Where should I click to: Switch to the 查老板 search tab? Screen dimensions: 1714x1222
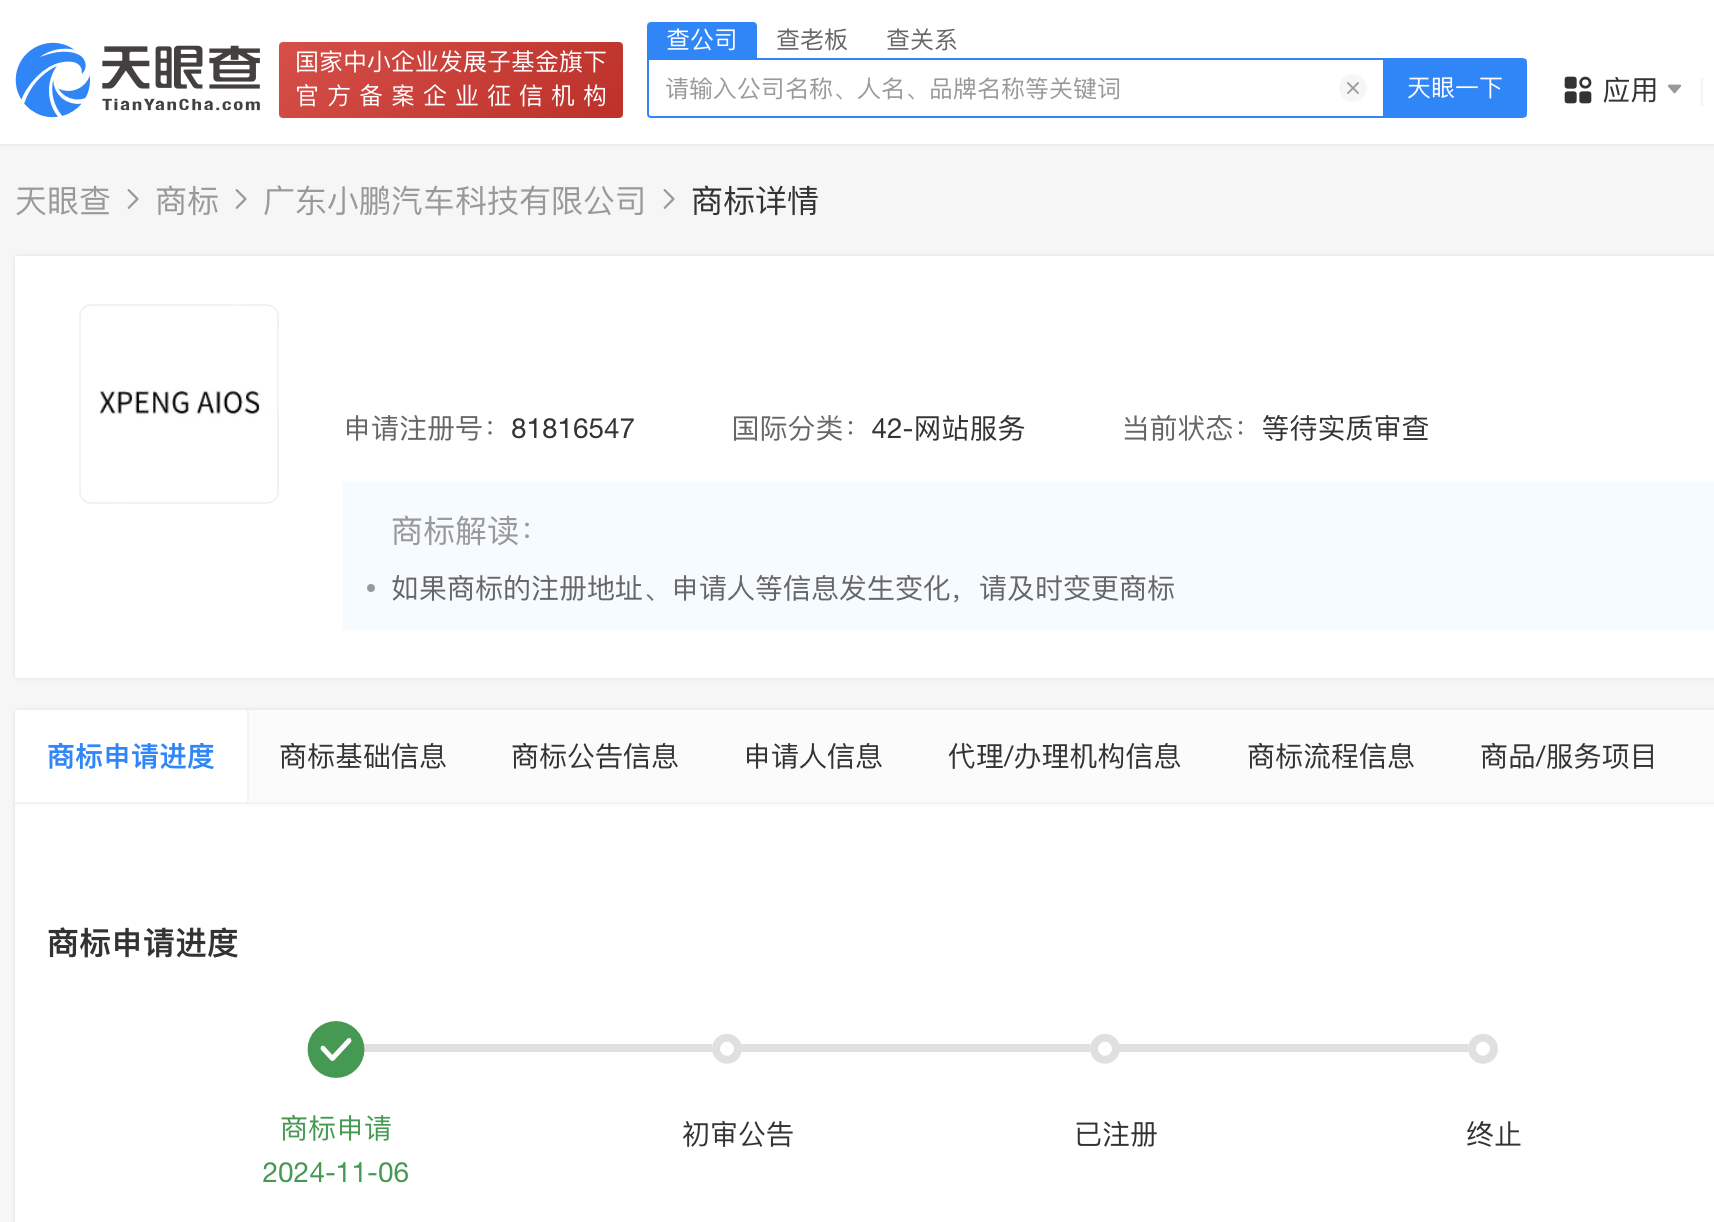(x=812, y=40)
